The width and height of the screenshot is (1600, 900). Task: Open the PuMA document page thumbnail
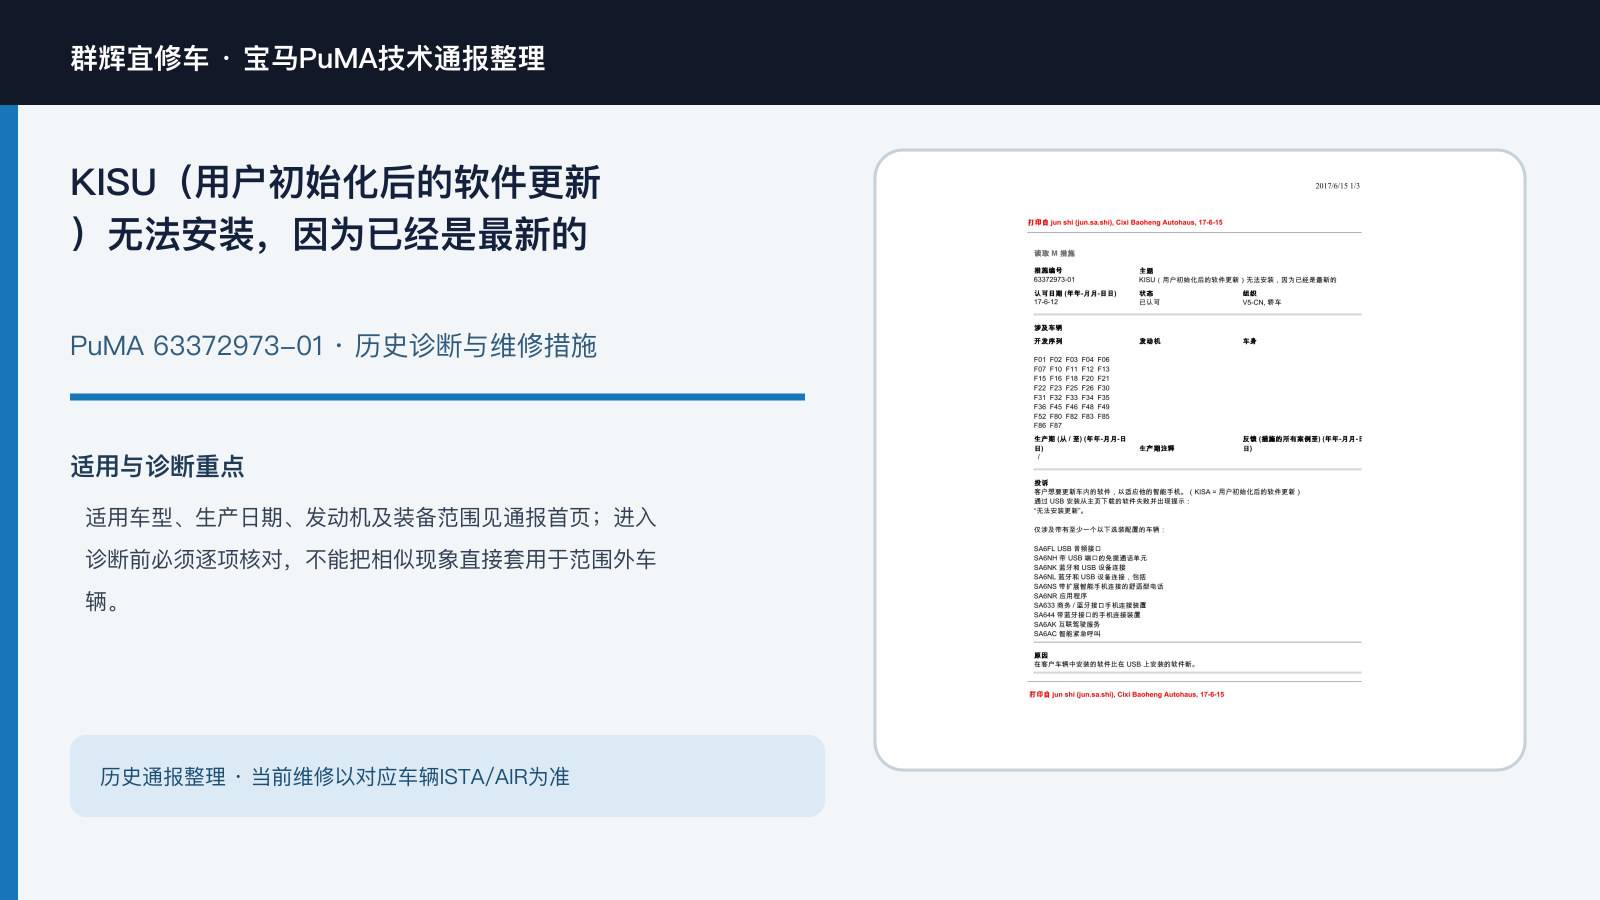(x=1200, y=460)
